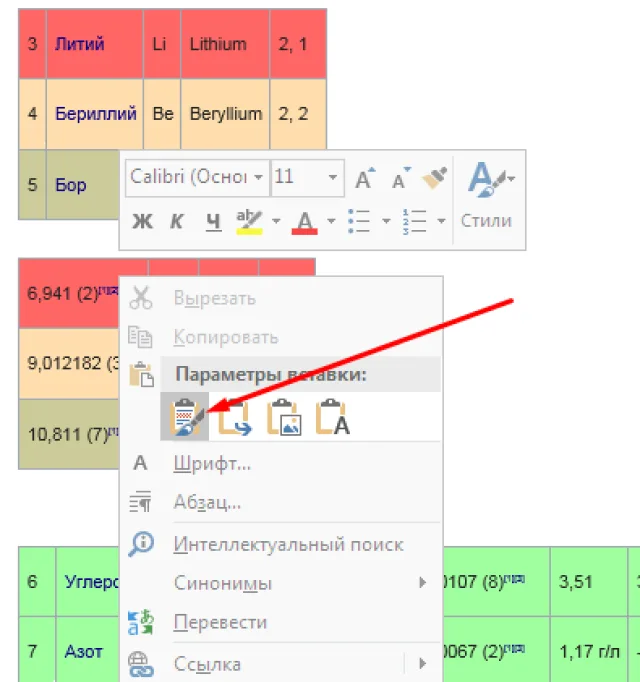Choose Вырезать from context menu
Viewport: 640px width, 682px height.
281,298
